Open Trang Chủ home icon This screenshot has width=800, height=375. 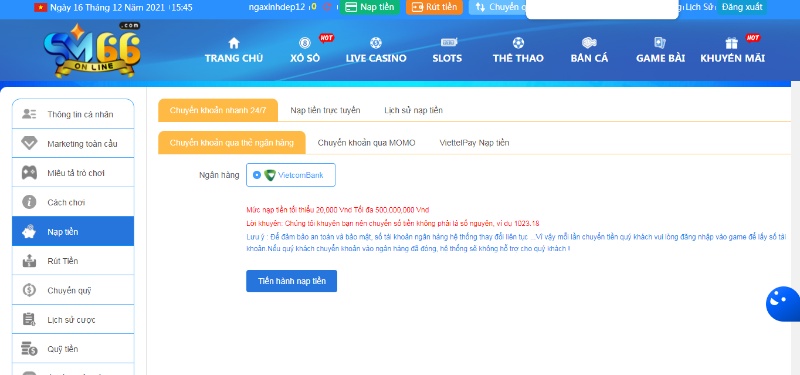tap(234, 43)
